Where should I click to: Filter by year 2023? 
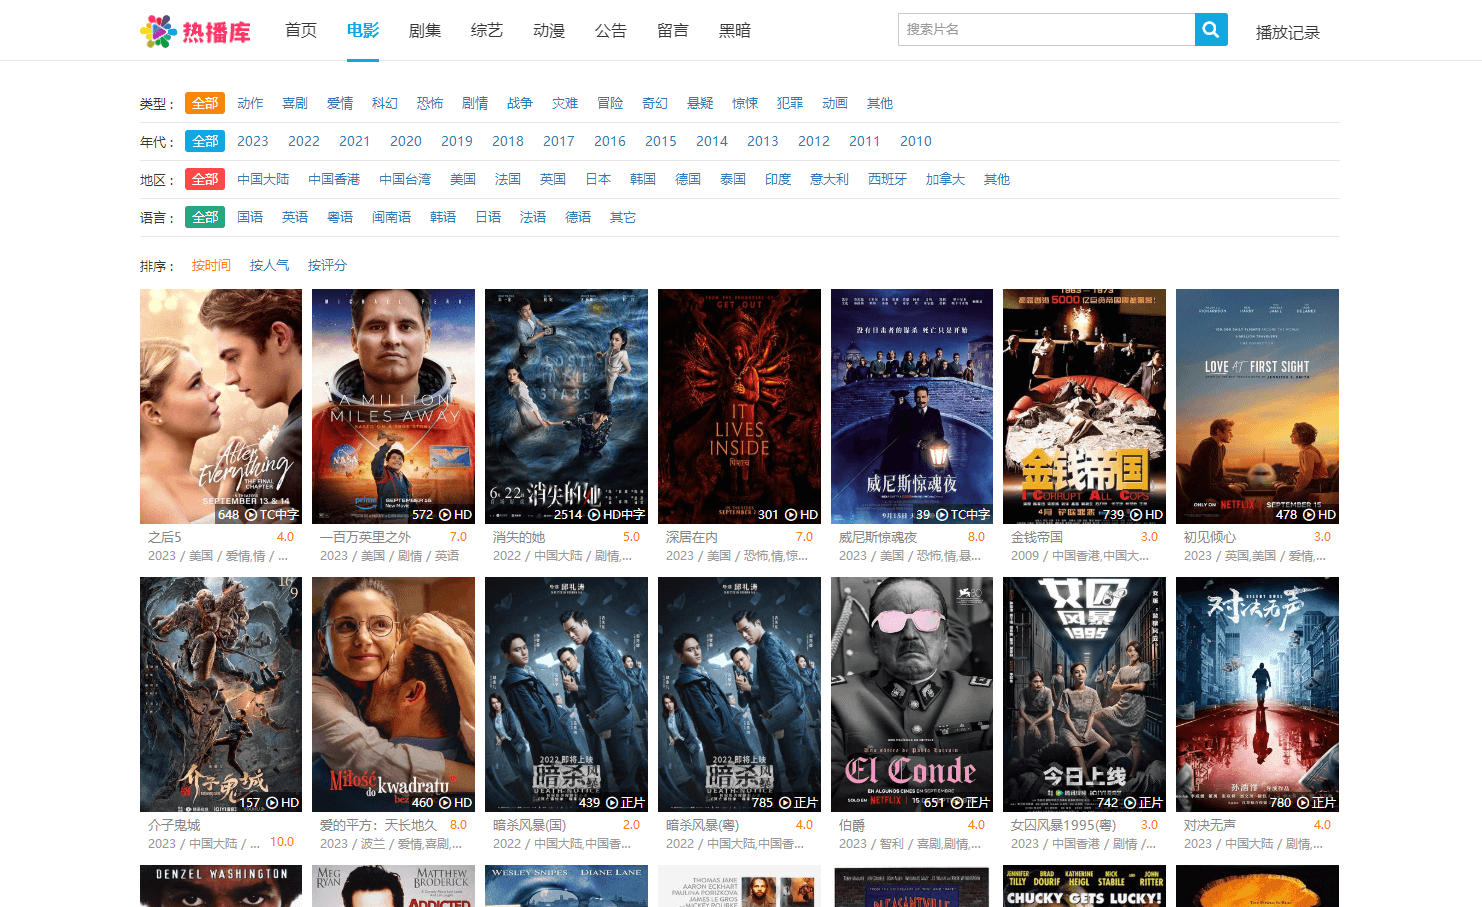(x=253, y=141)
